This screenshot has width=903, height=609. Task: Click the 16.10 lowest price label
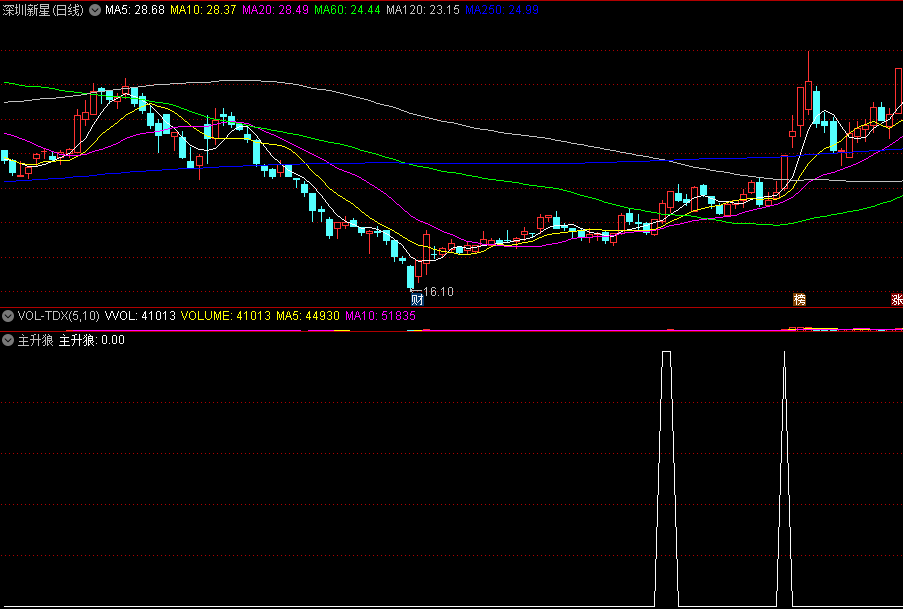[438, 292]
